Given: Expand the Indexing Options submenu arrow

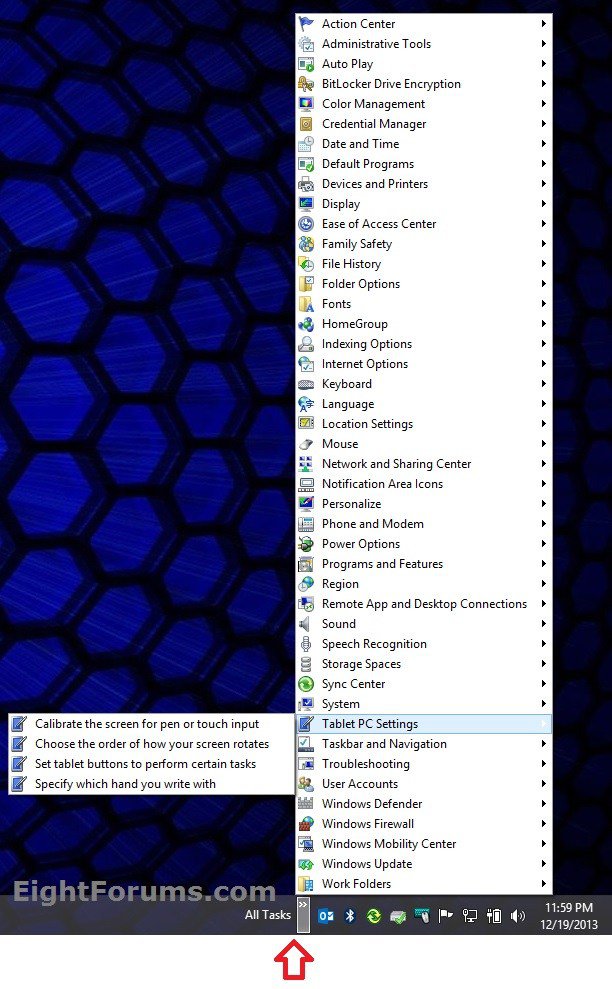Looking at the screenshot, I should tap(543, 344).
